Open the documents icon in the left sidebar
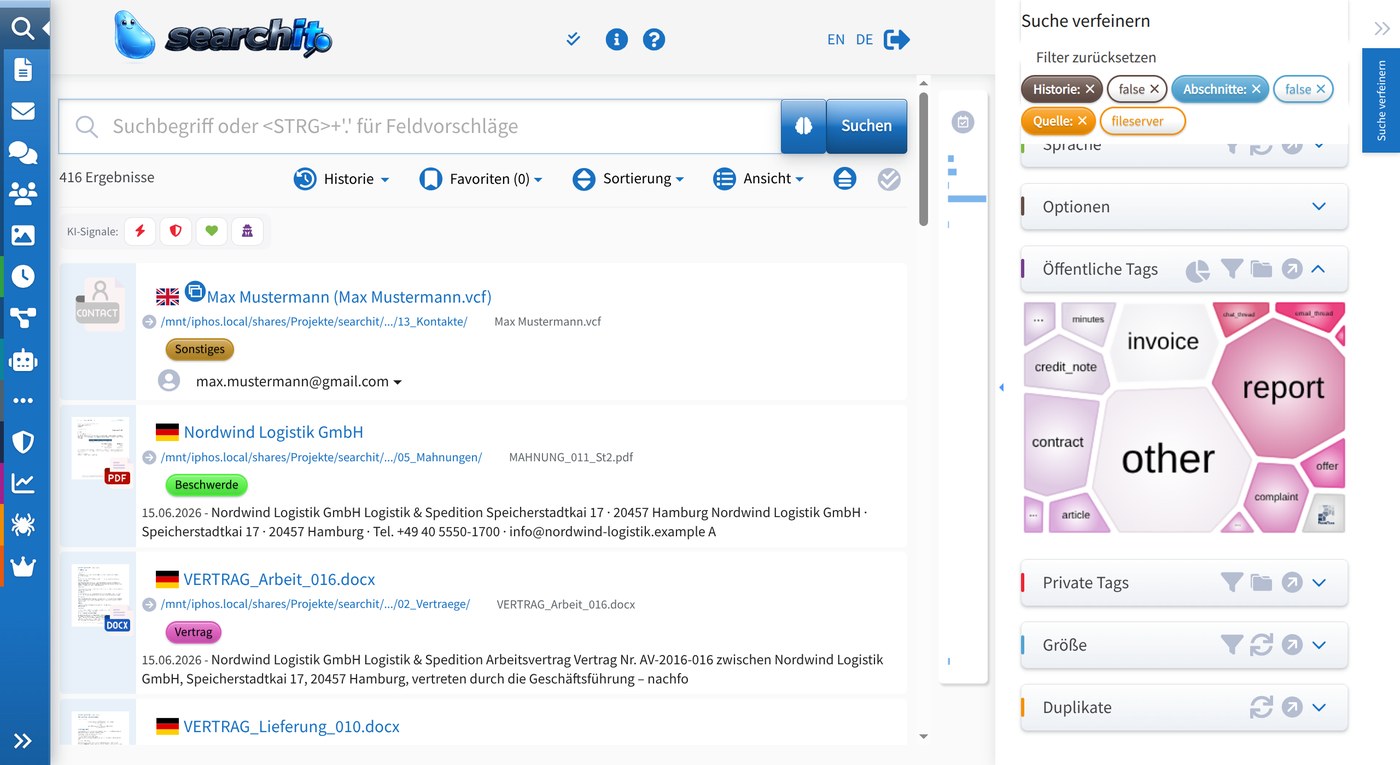This screenshot has width=1400, height=765. tap(22, 69)
